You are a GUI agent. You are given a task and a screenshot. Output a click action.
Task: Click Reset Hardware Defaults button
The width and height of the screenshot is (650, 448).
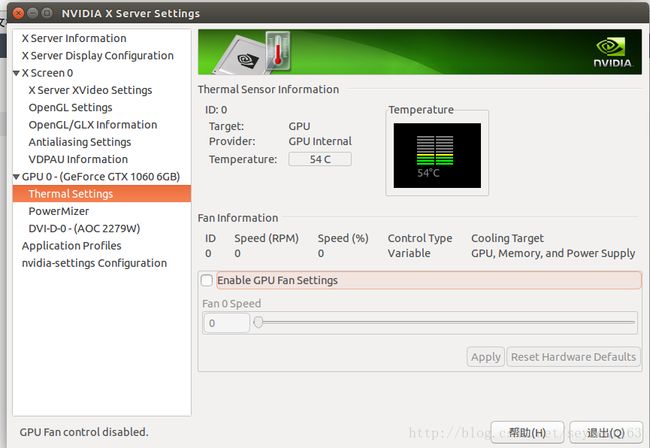click(573, 357)
